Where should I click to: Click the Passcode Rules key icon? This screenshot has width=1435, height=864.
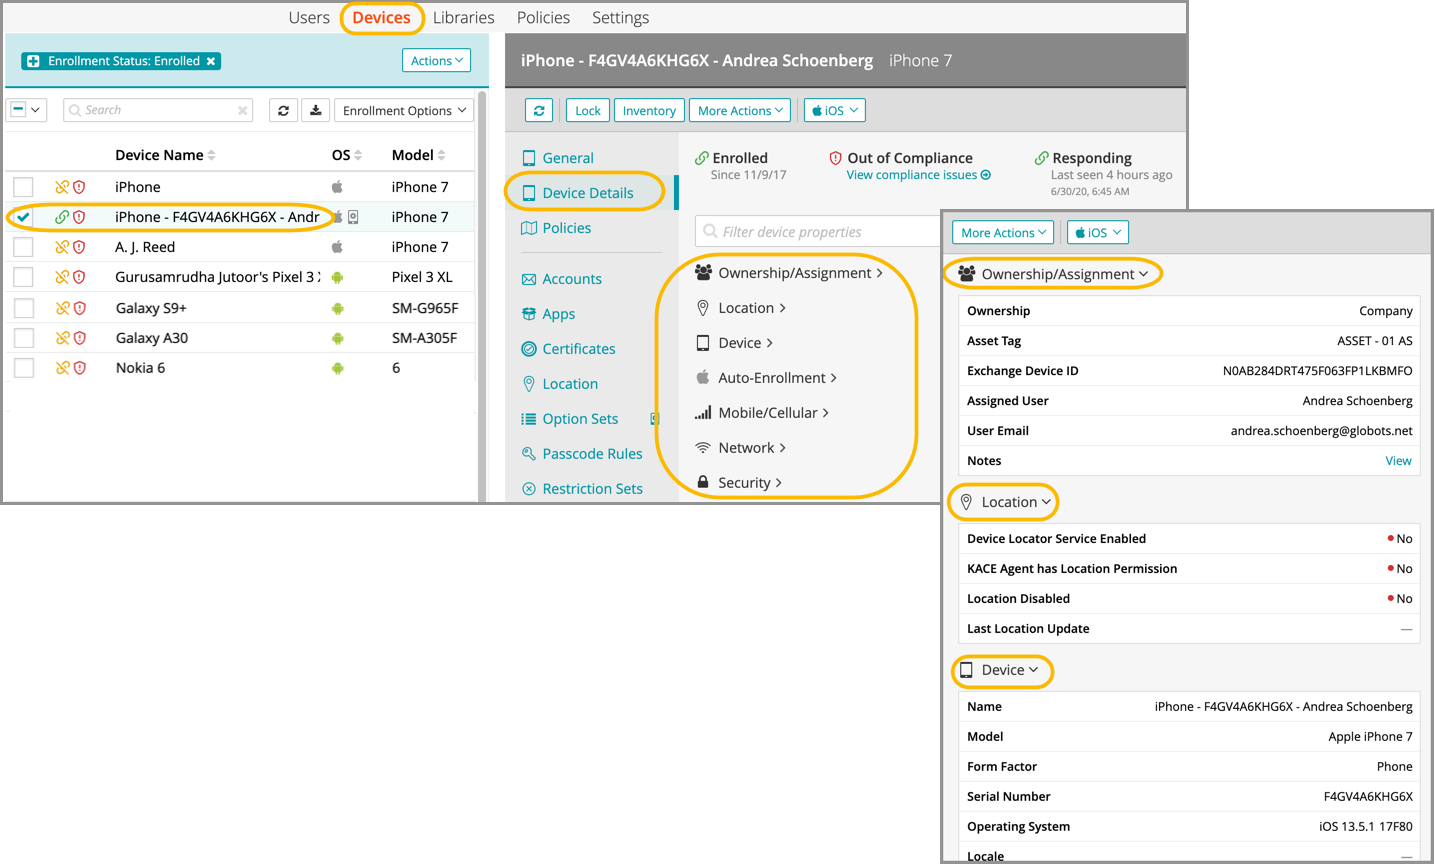pos(529,454)
